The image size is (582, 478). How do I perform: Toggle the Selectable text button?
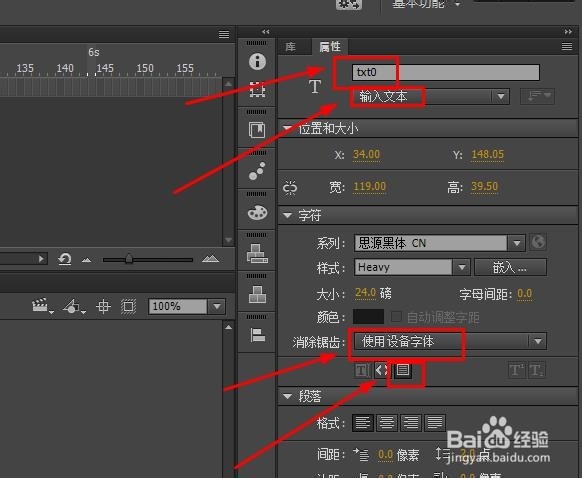pos(362,370)
